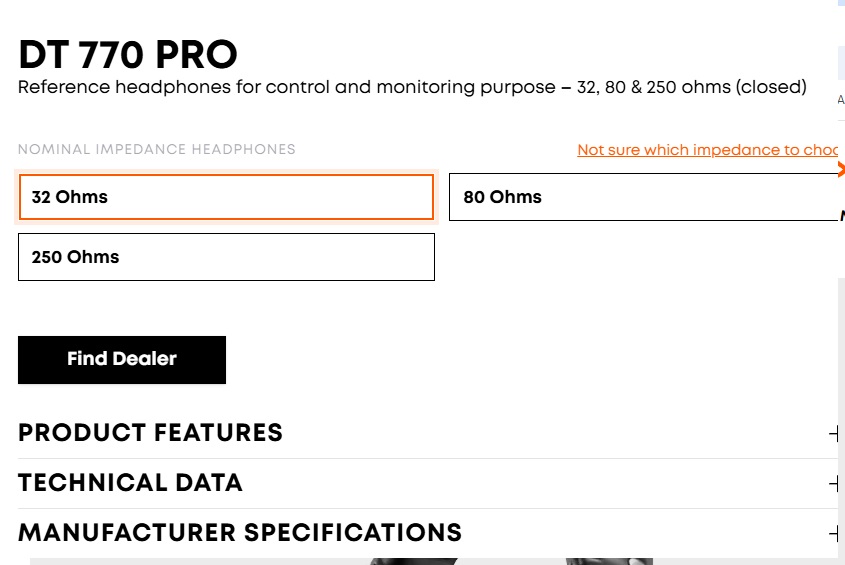The width and height of the screenshot is (845, 565).
Task: Click the blue bar at top right corner
Action: click(x=841, y=4)
